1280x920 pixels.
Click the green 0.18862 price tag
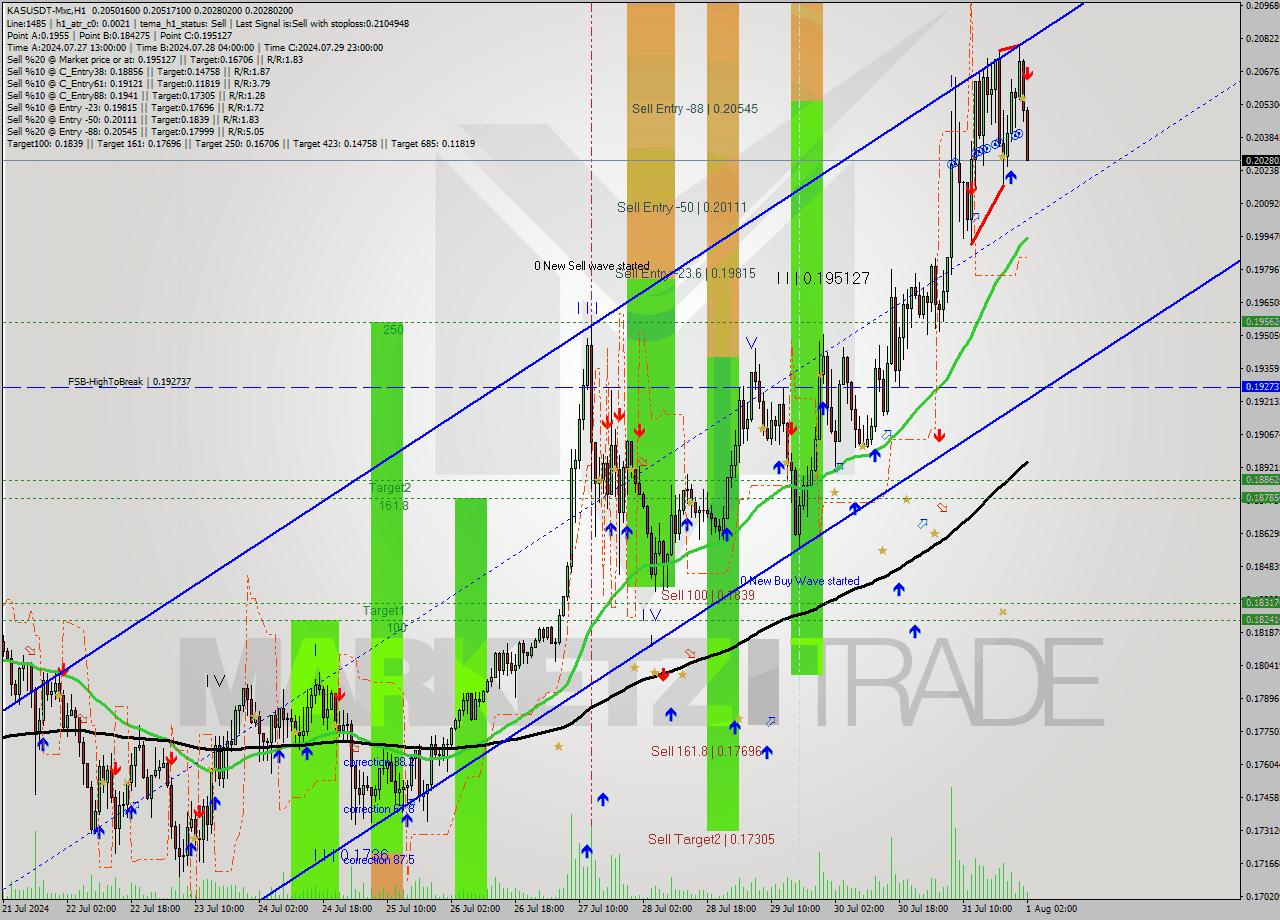(x=1260, y=479)
